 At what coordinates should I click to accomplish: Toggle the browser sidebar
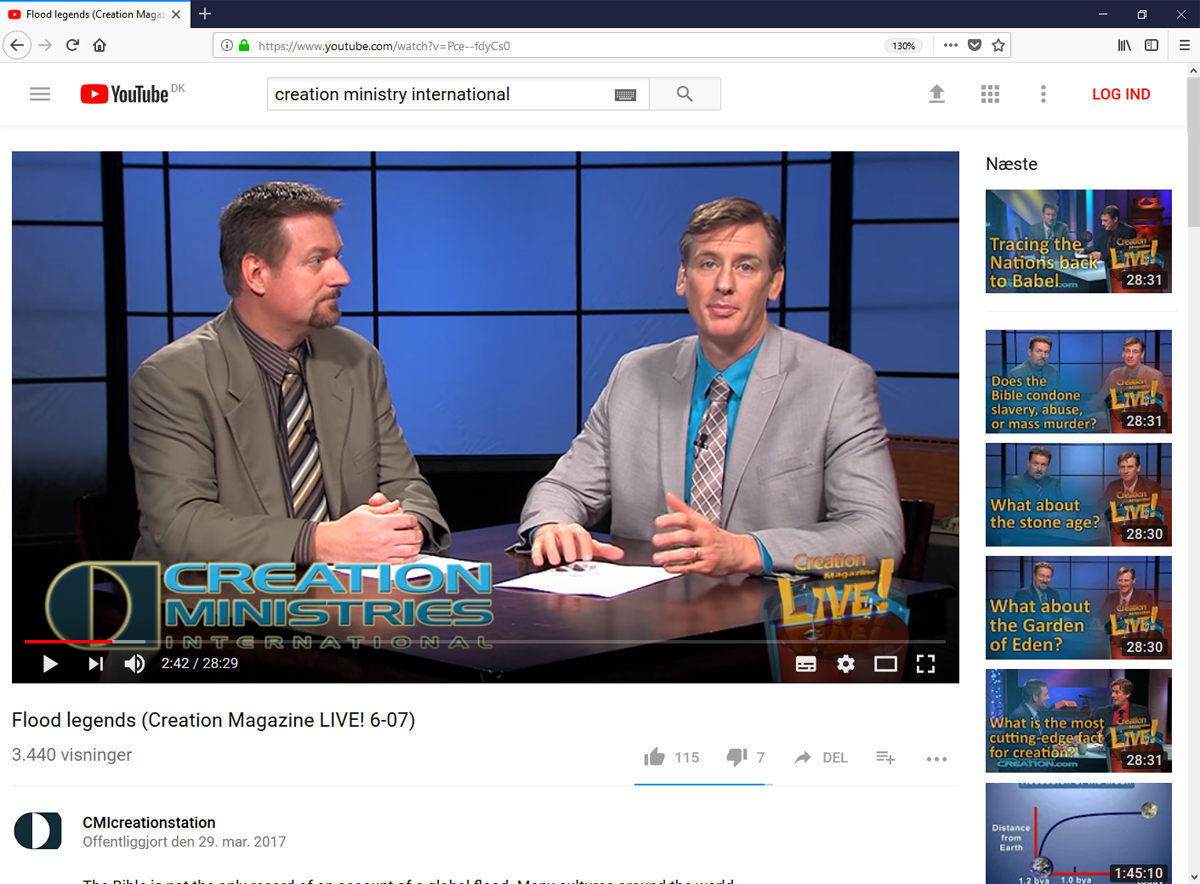point(1152,46)
